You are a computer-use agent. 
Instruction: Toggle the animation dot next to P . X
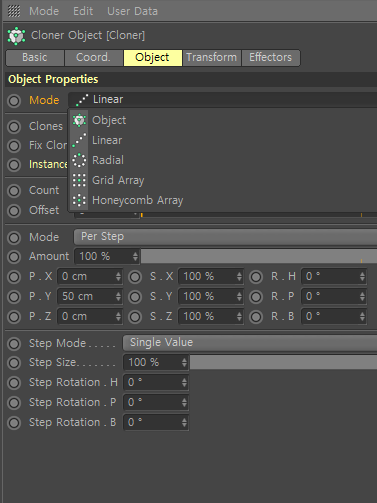tap(14, 277)
